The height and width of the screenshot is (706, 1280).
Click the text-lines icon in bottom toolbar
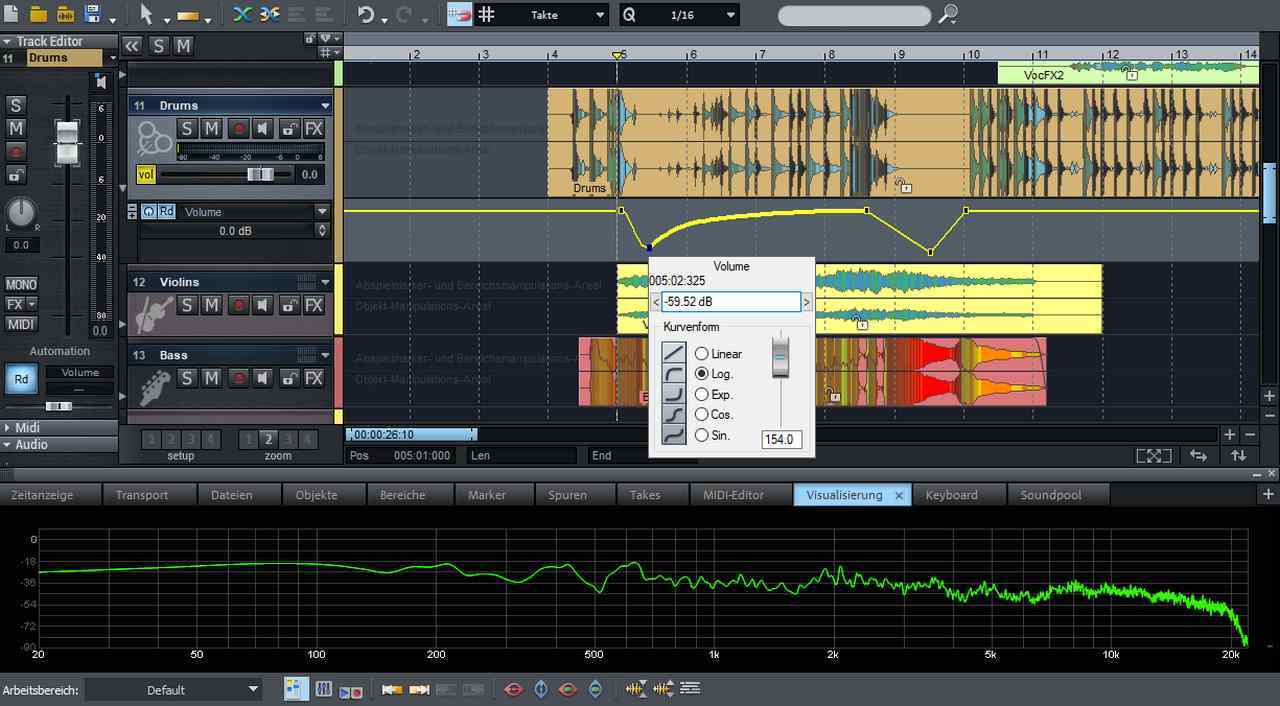tap(689, 688)
